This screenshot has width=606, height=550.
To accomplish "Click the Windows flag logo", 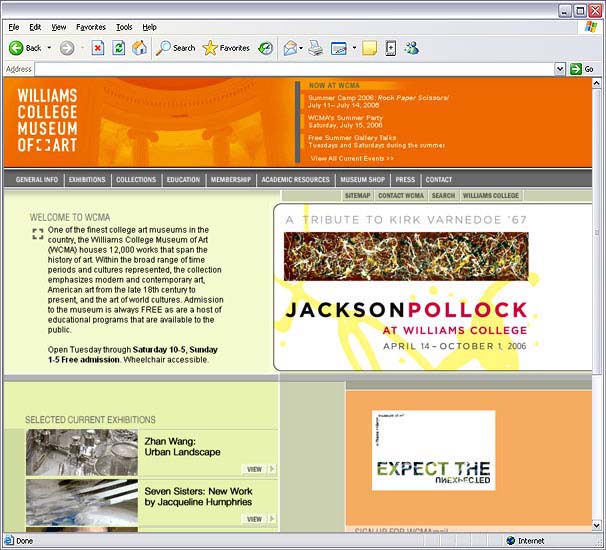I will [x=591, y=27].
